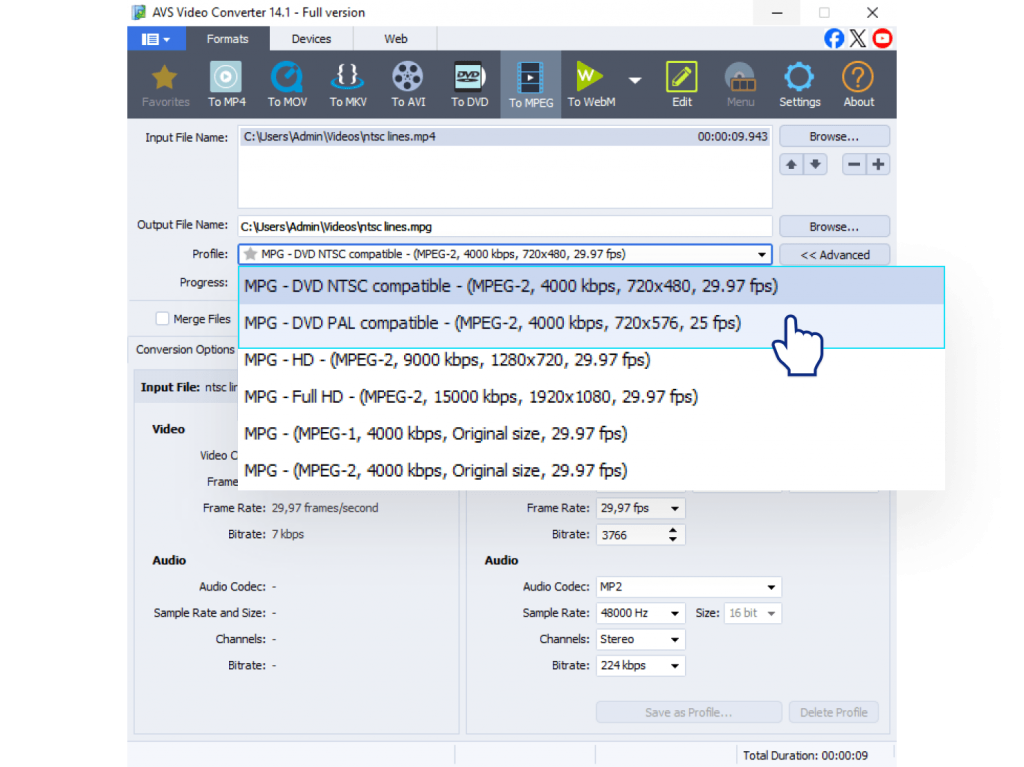Add input file with plus button
1024x767 pixels.
878,165
